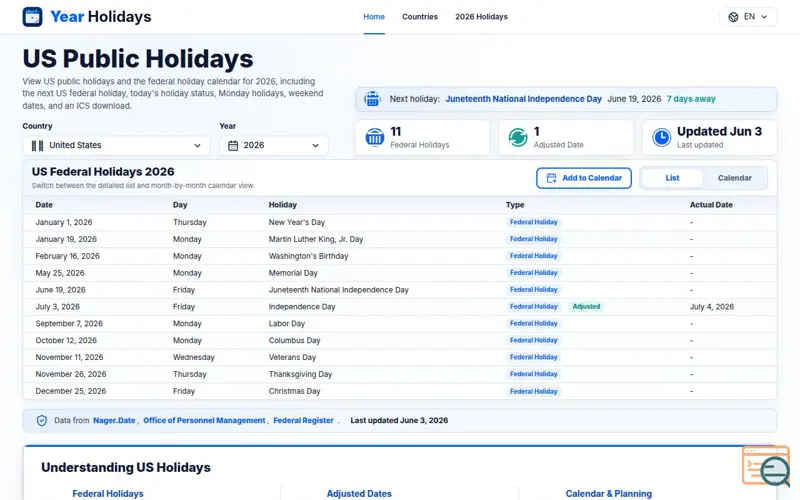Click the Martin Luther King, Jr. Day row
Viewport: 800px width, 500px height.
400,239
